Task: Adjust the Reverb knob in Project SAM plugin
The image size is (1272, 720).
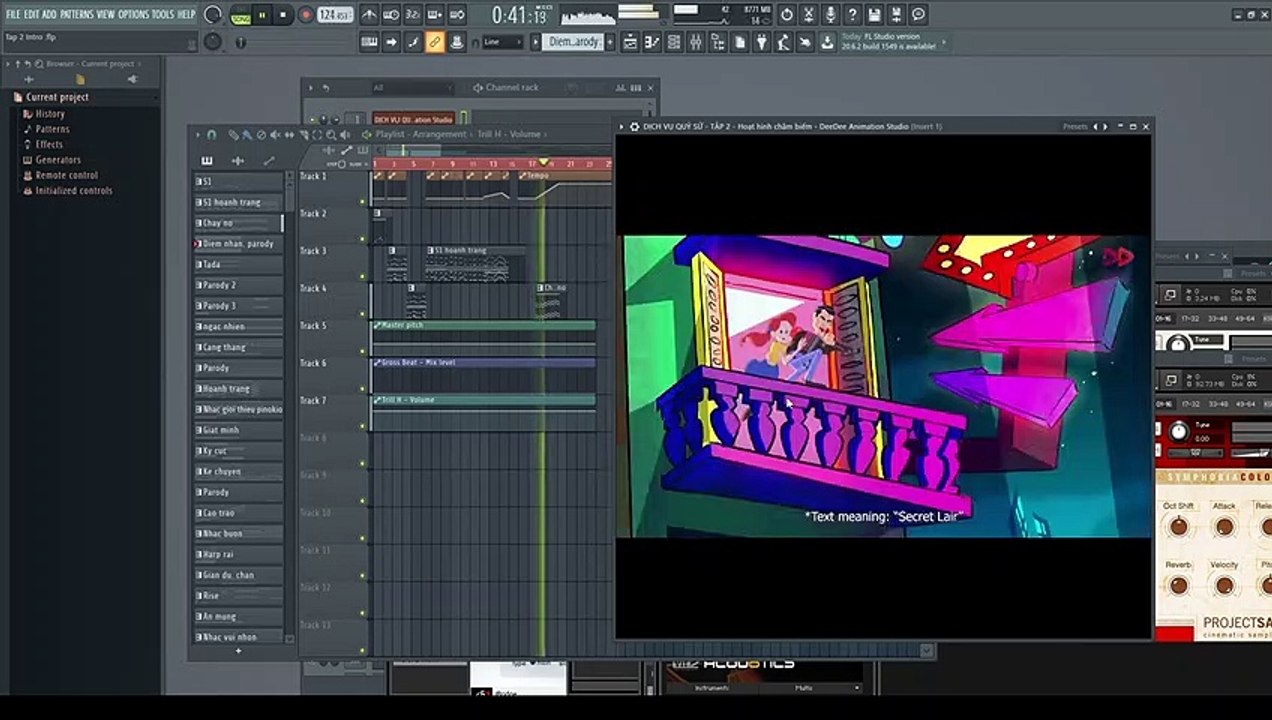Action: tap(1178, 584)
